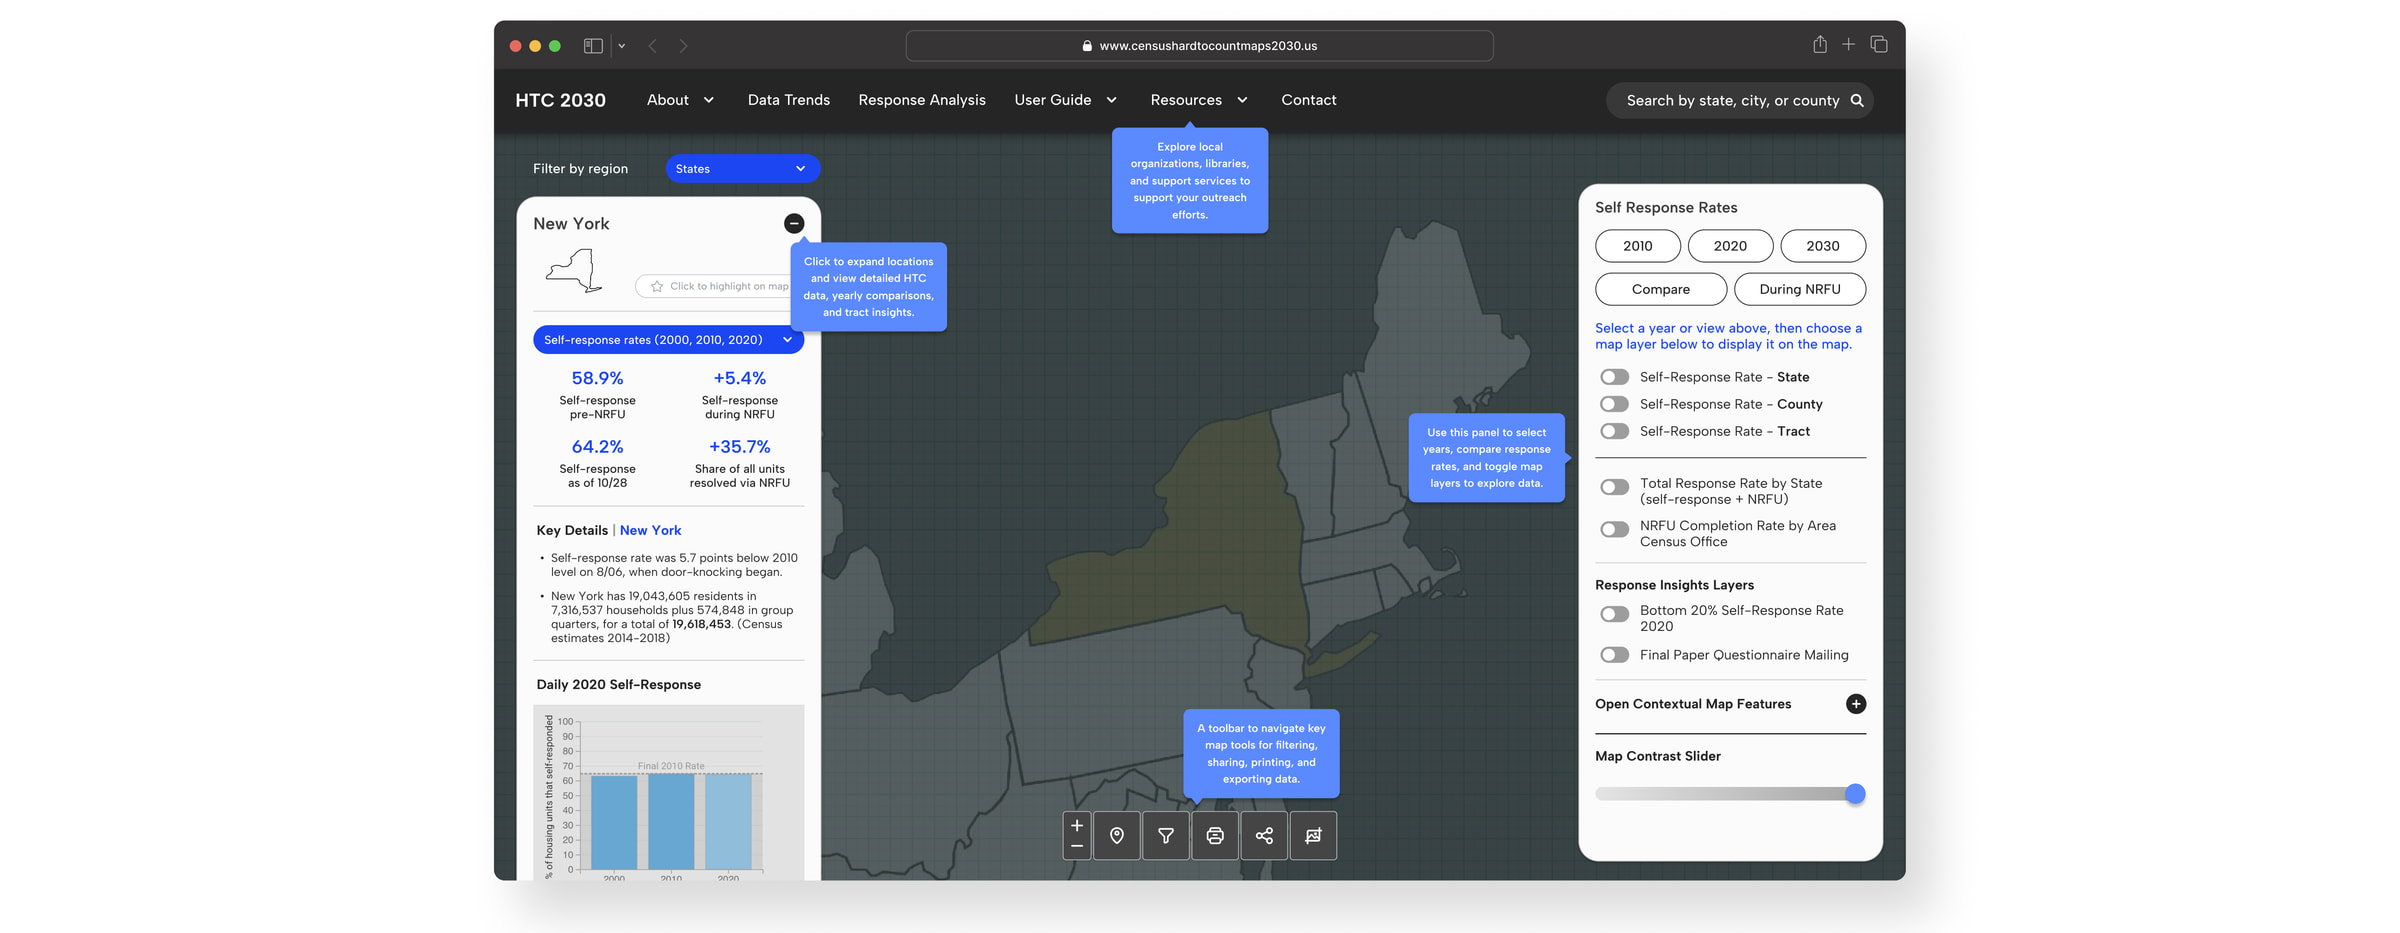Click the search magnifier icon
The width and height of the screenshot is (2400, 933).
pyautogui.click(x=1857, y=100)
